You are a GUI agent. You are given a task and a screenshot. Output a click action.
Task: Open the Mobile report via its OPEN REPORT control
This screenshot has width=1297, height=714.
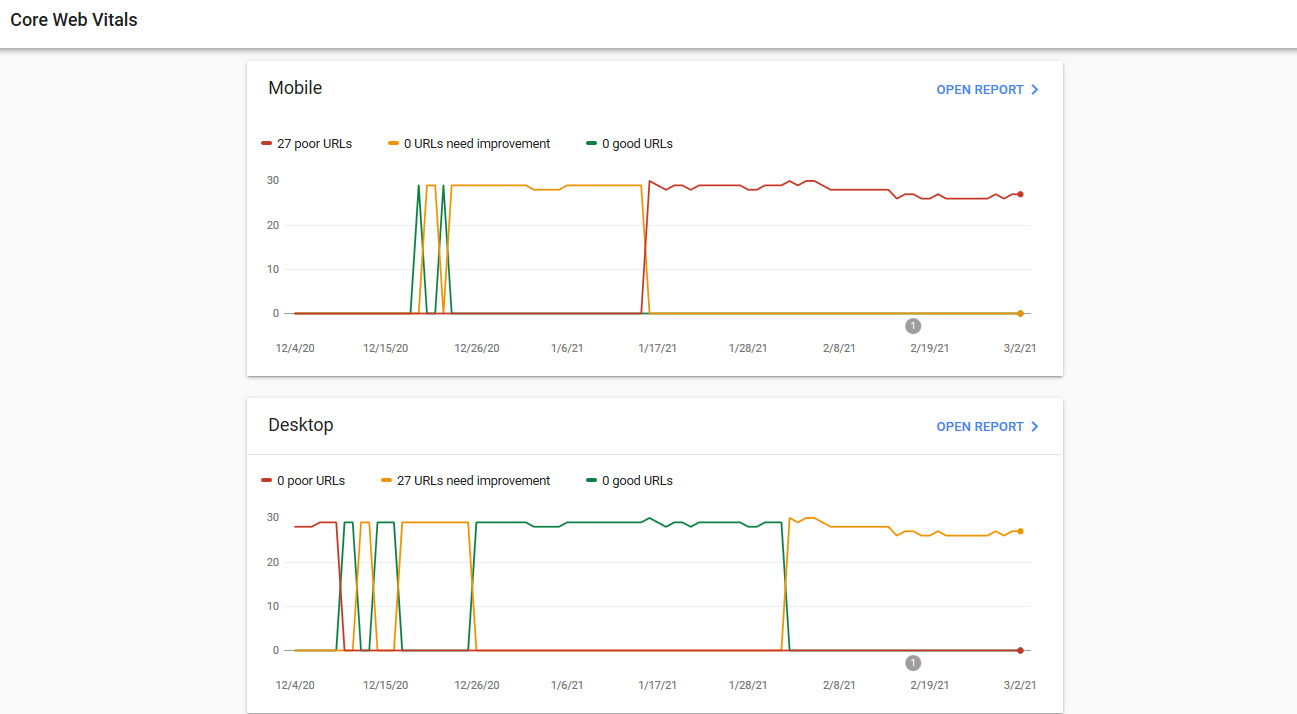pyautogui.click(x=980, y=89)
